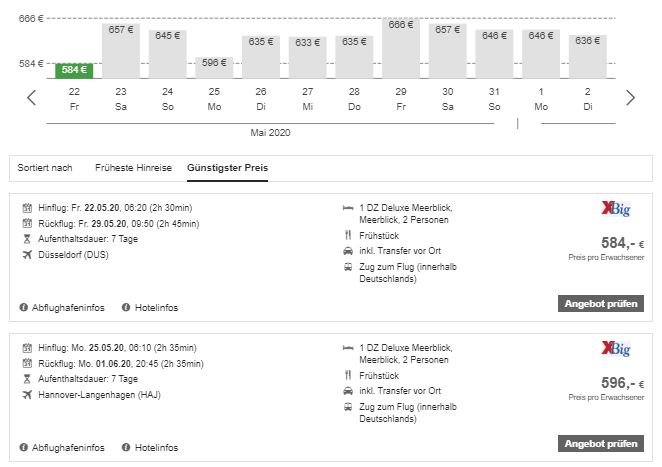662x467 pixels.
Task: Select the Günstigster Preis sort tab
Action: pyautogui.click(x=228, y=166)
